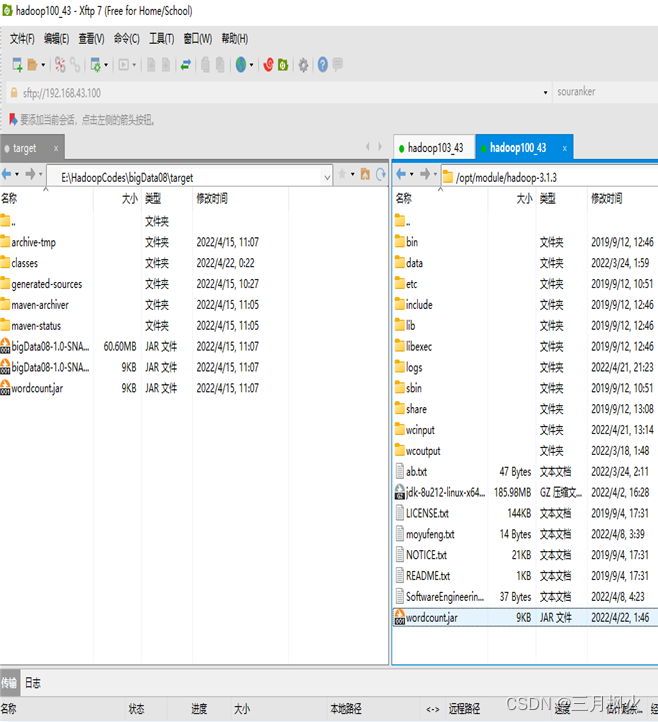The image size is (658, 722).
Task: Click the souranker username field
Action: click(x=606, y=92)
